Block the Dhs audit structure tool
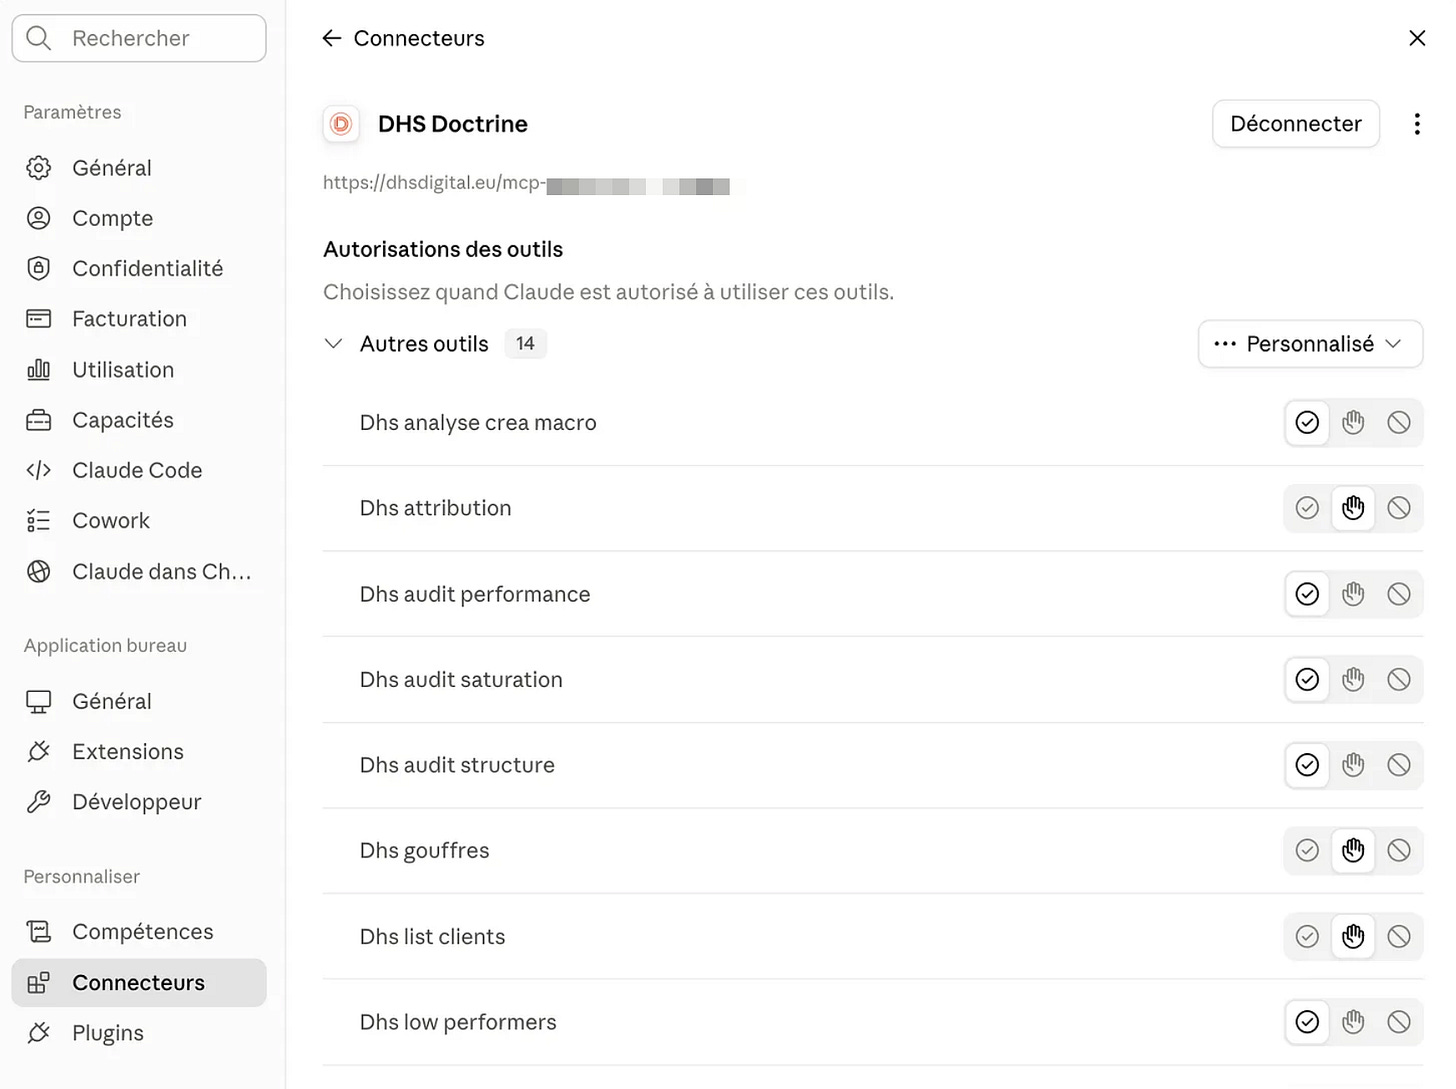1456x1089 pixels. pyautogui.click(x=1399, y=765)
